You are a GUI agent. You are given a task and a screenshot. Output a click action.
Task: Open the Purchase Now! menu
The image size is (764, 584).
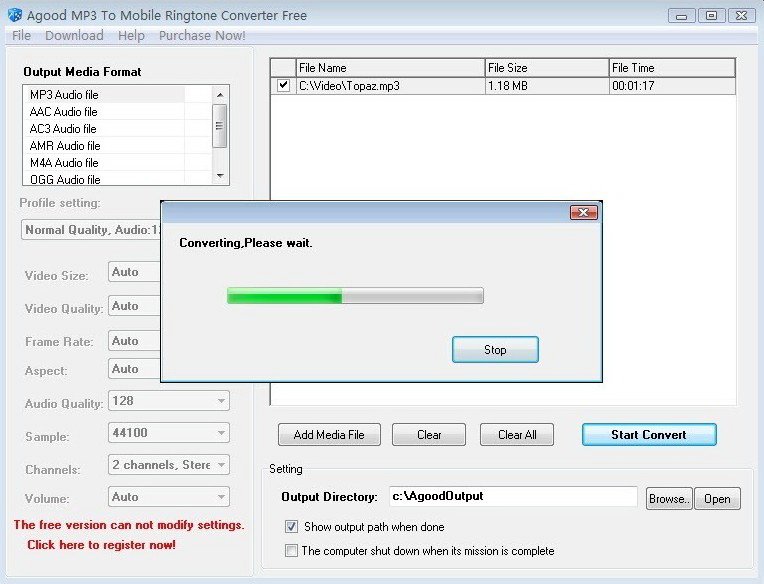point(202,36)
